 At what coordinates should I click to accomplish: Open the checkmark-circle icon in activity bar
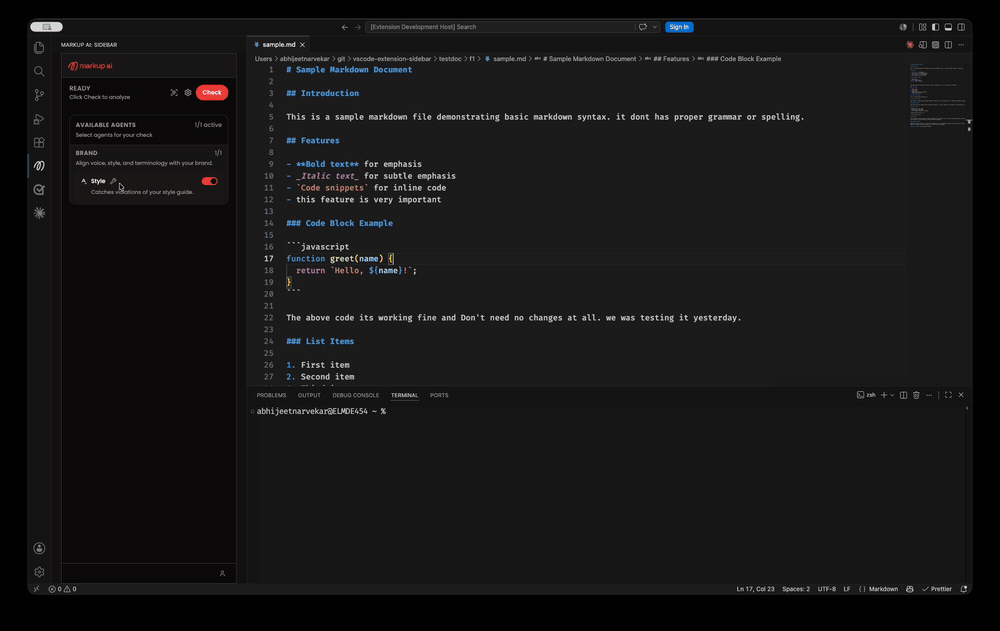[39, 189]
